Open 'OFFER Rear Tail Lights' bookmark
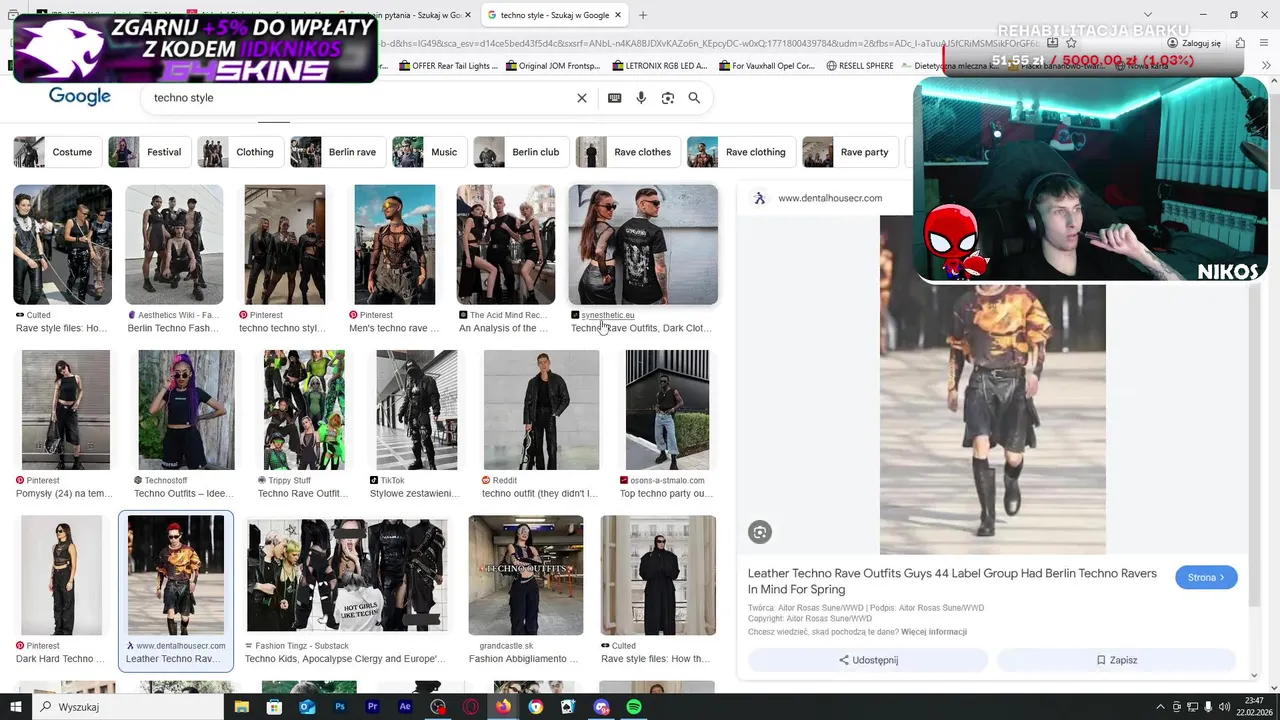Screen dimensions: 1280x720 click(x=448, y=66)
